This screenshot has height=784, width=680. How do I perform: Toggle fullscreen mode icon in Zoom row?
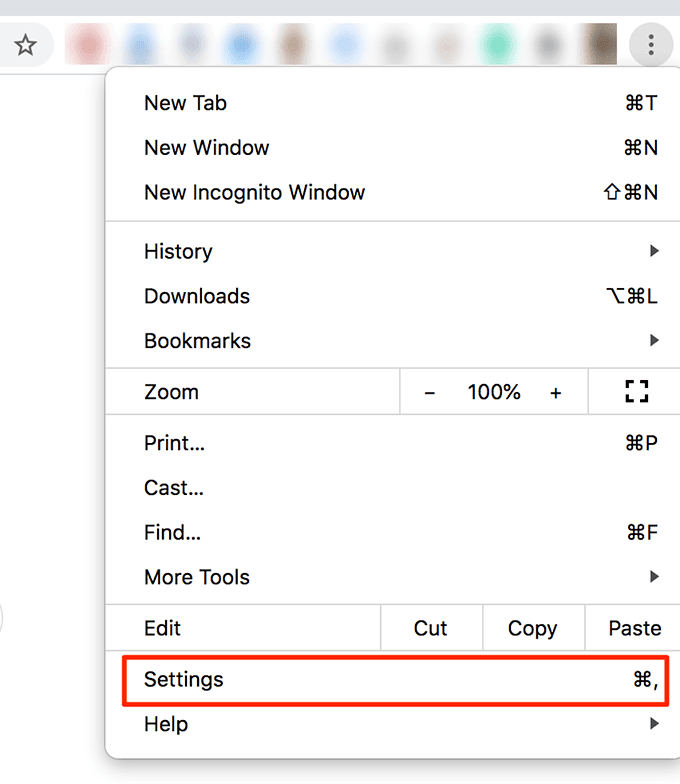point(636,392)
